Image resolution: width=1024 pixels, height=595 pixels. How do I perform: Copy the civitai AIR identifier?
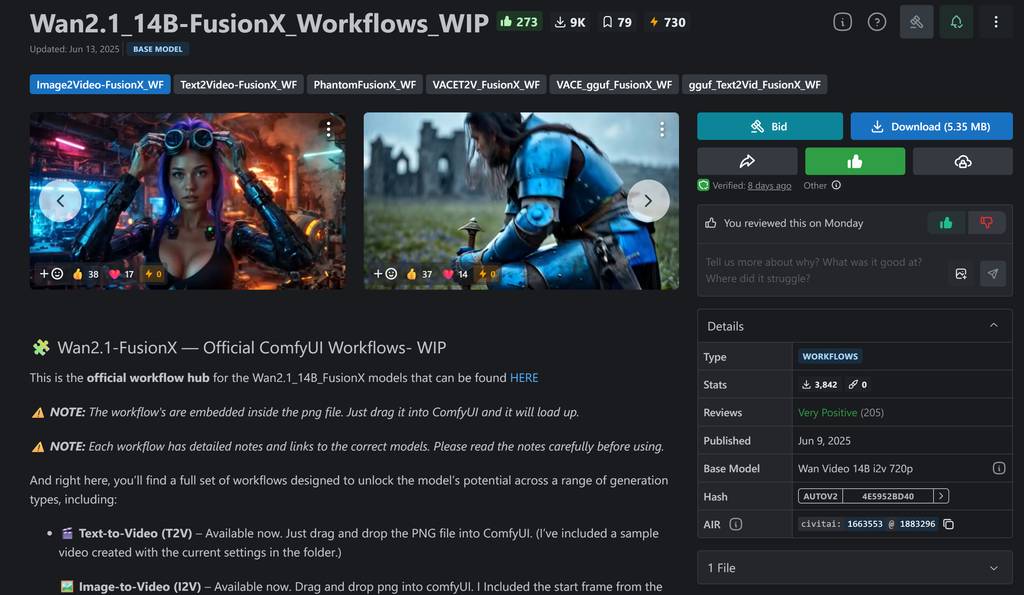948,524
